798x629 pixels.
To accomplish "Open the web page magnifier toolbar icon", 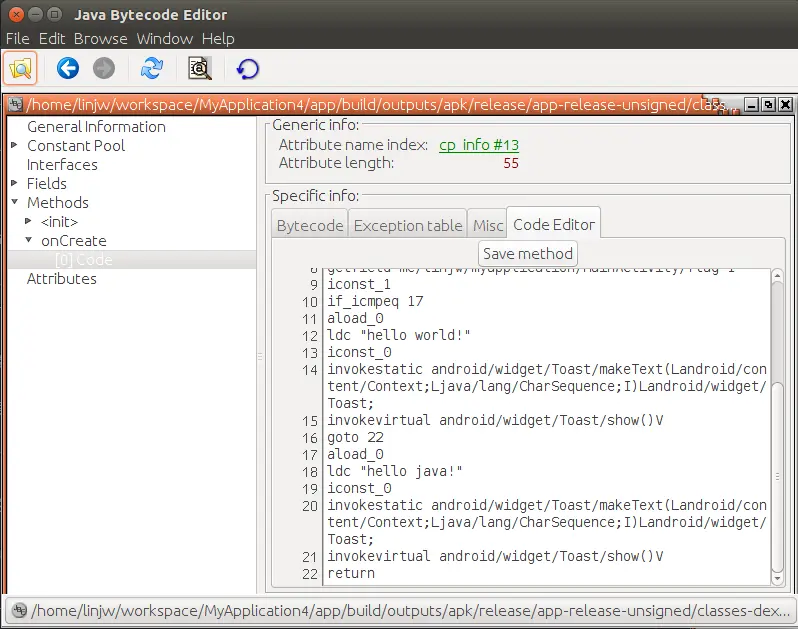I will point(200,68).
